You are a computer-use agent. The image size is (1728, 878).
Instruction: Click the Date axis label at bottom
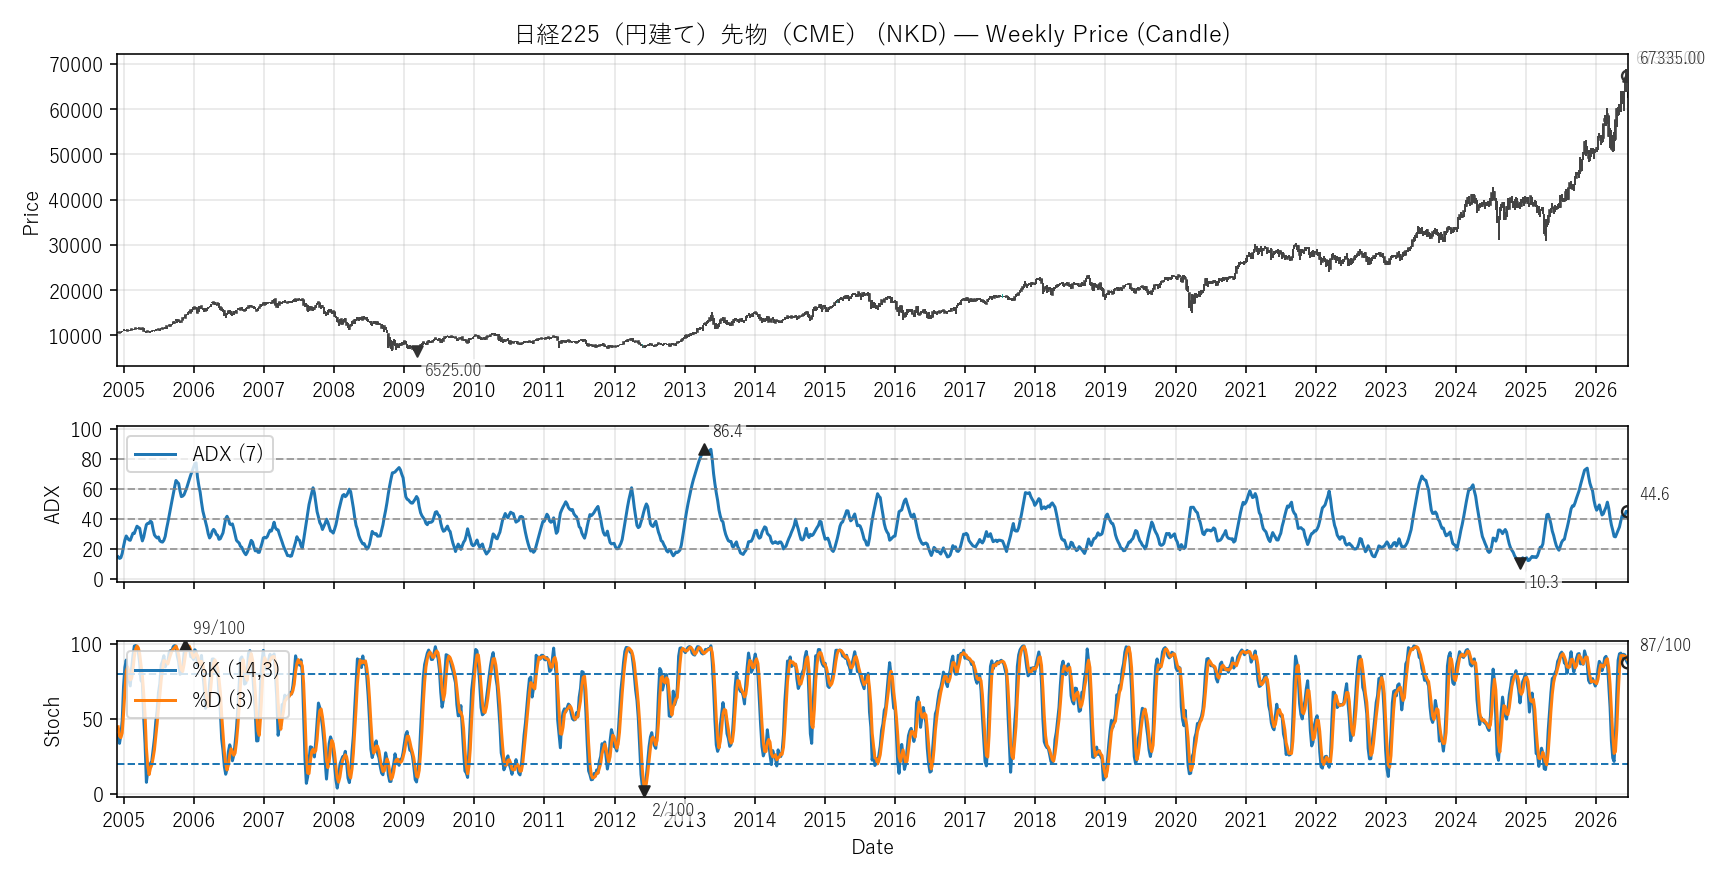pos(872,847)
